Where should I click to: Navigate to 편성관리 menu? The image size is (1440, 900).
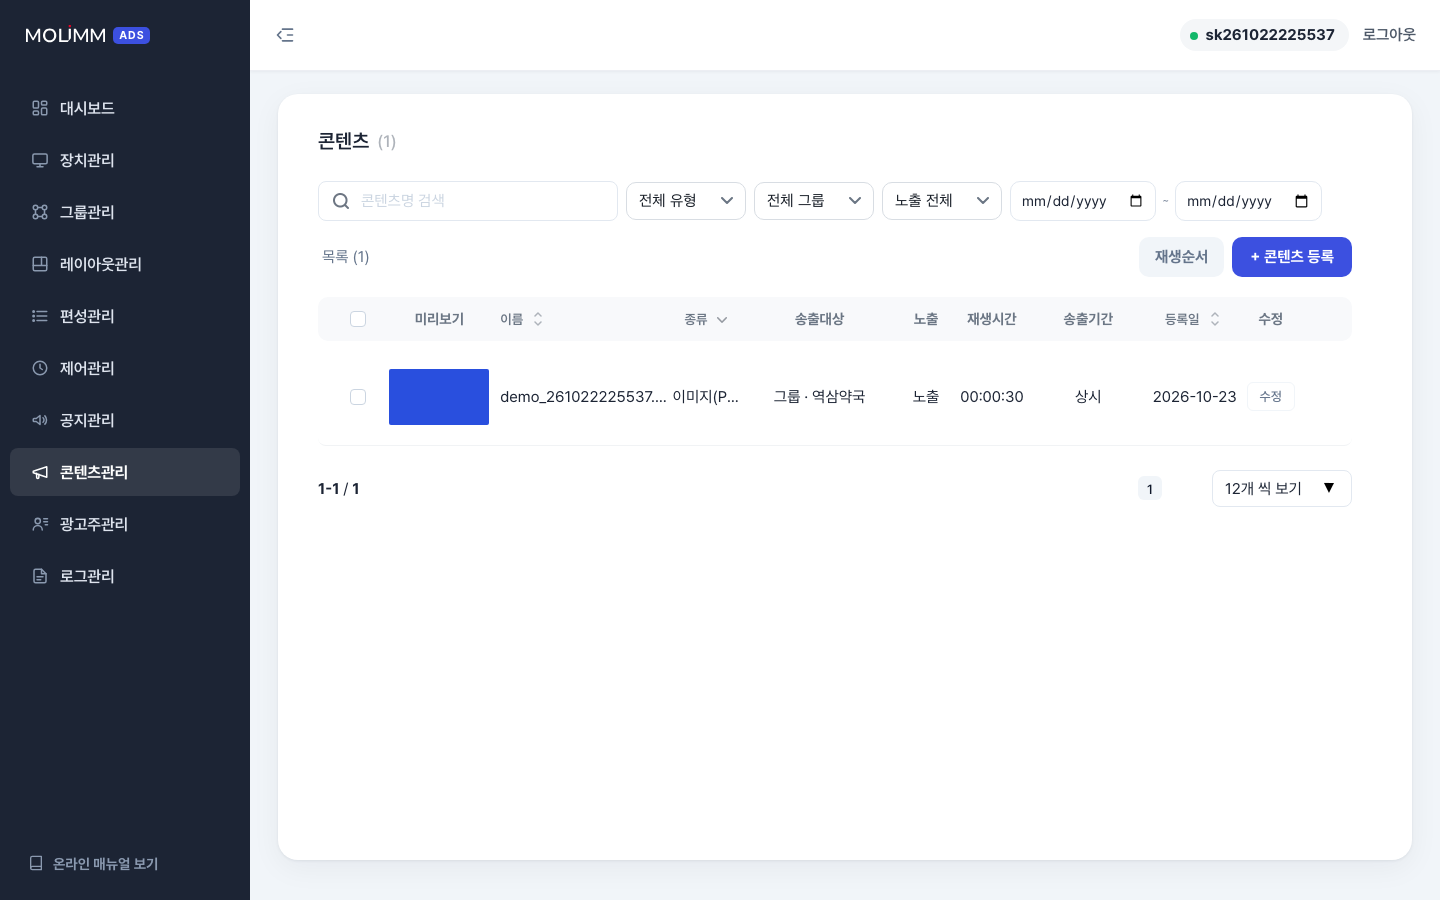(x=125, y=316)
